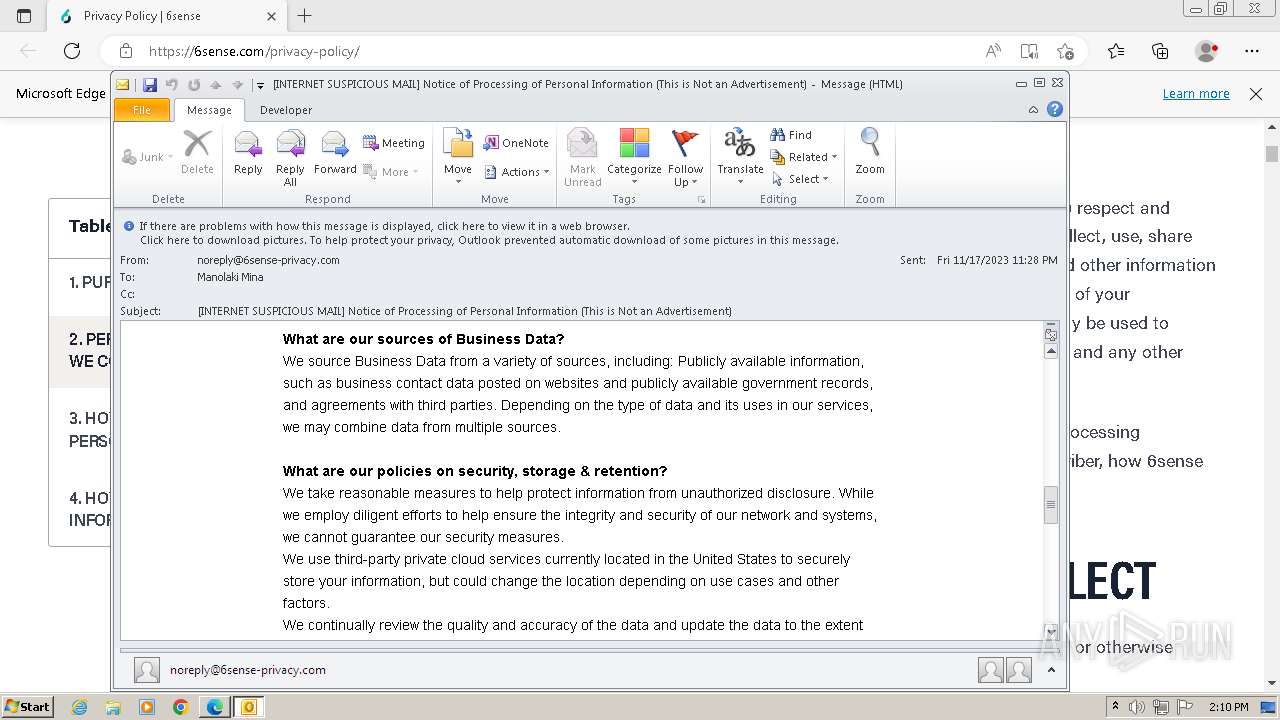The height and width of the screenshot is (720, 1280).
Task: Create a Meeting reply
Action: [394, 143]
